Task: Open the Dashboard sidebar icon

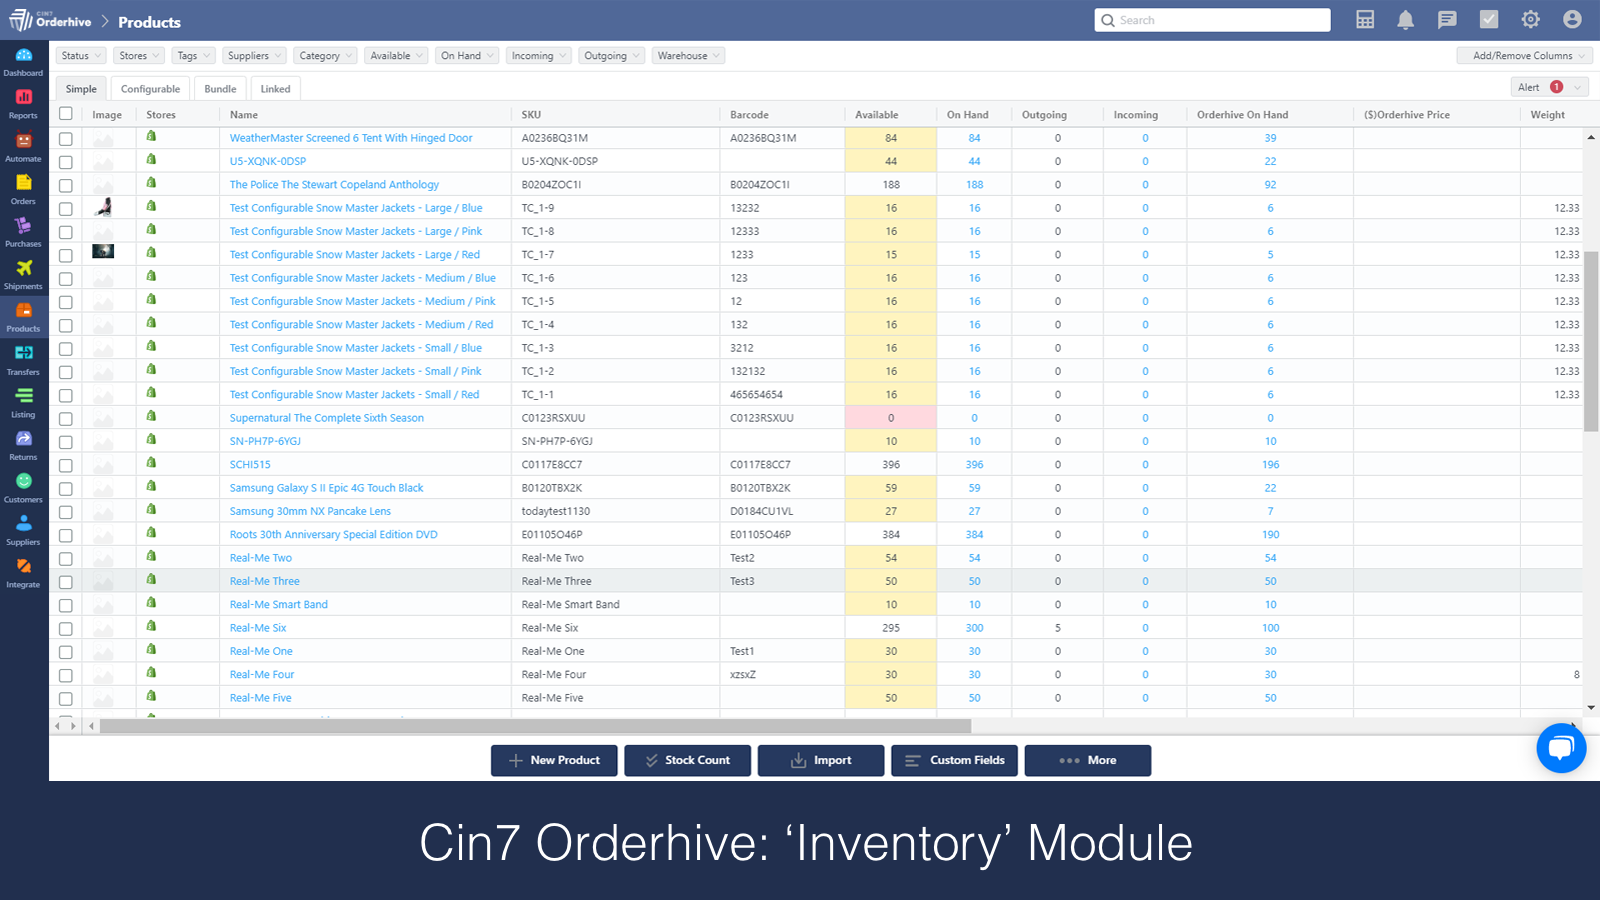Action: pos(23,61)
